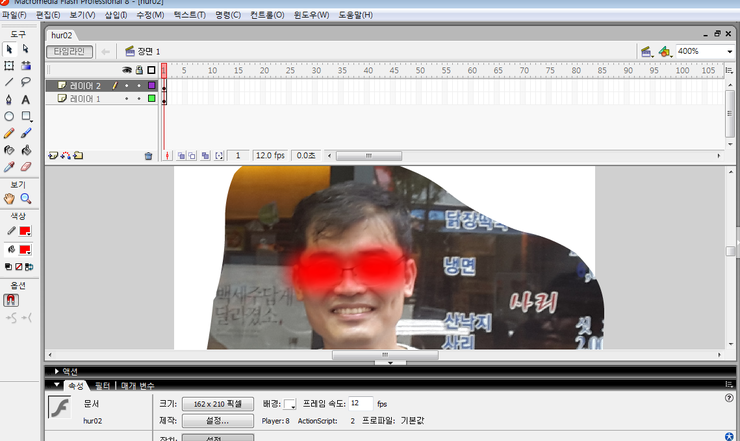Screen dimensions: 740x441
Task: Choose the Pen tool
Action: coord(9,100)
